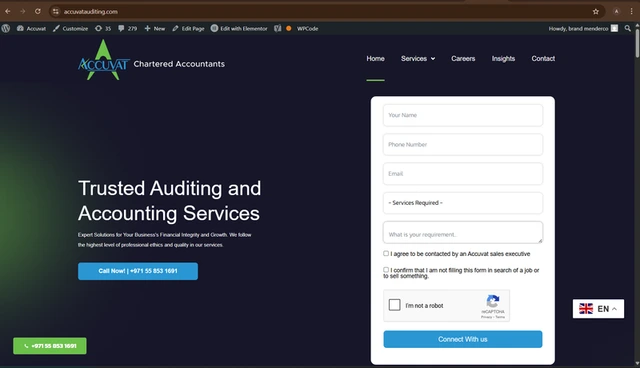This screenshot has height=368, width=640.
Task: Open the Contact page
Action: [543, 59]
